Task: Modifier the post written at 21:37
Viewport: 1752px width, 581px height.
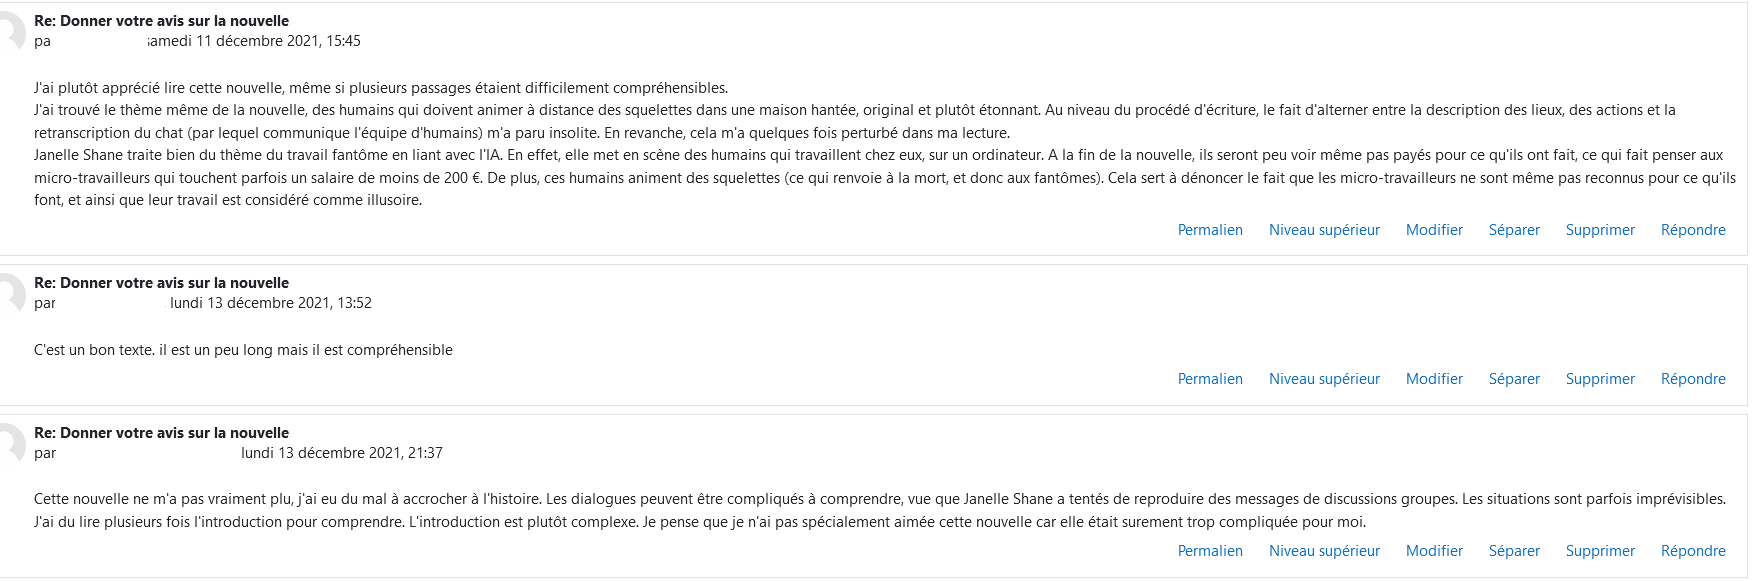Action: pyautogui.click(x=1434, y=551)
